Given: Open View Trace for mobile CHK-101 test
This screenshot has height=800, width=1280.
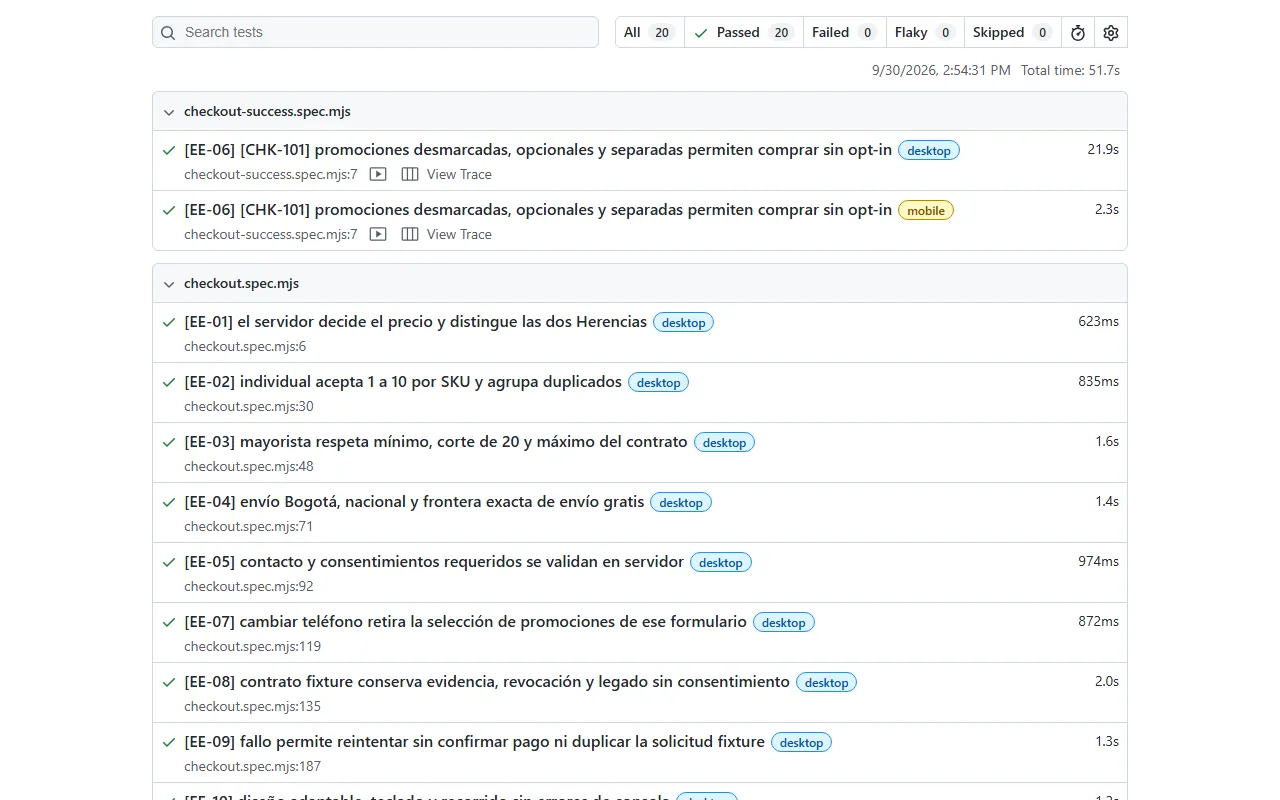Looking at the screenshot, I should [x=459, y=234].
